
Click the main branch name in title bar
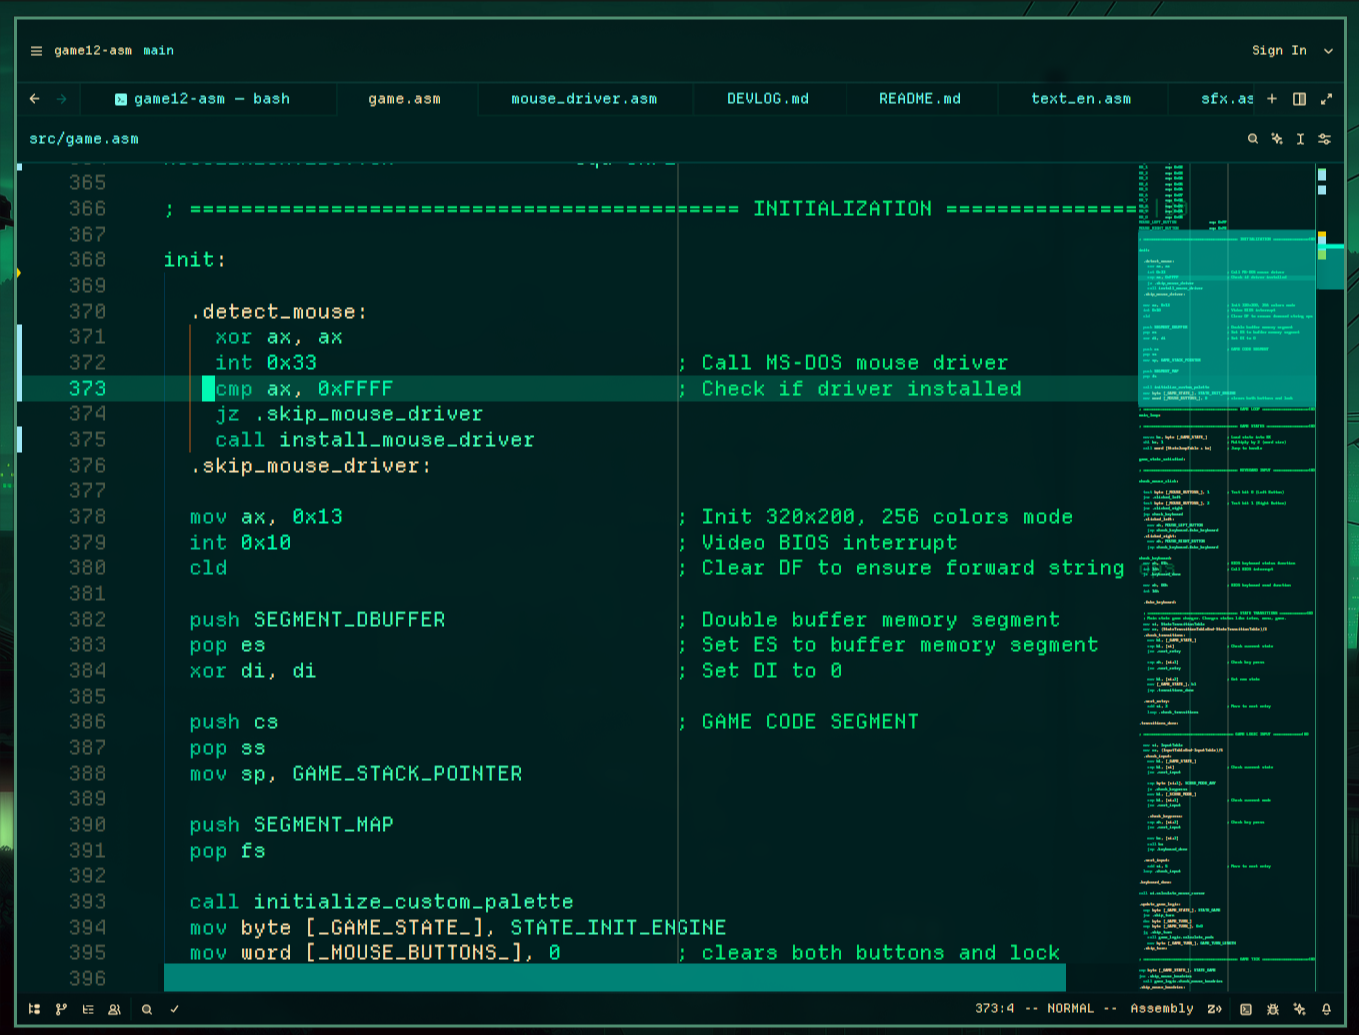(158, 51)
